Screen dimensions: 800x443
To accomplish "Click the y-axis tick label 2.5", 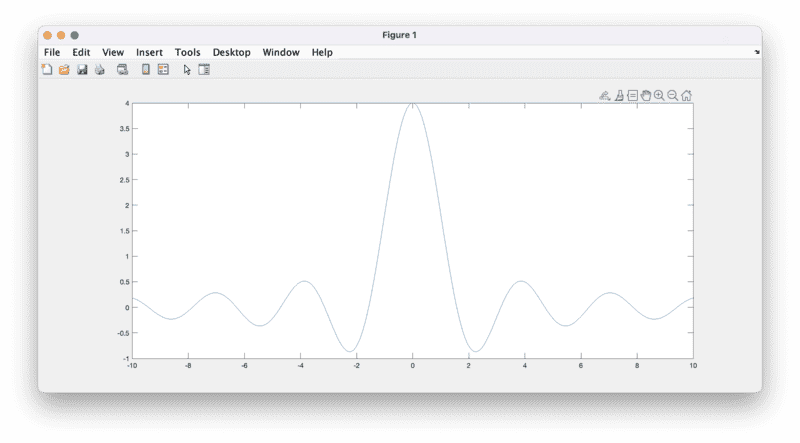I will point(124,180).
